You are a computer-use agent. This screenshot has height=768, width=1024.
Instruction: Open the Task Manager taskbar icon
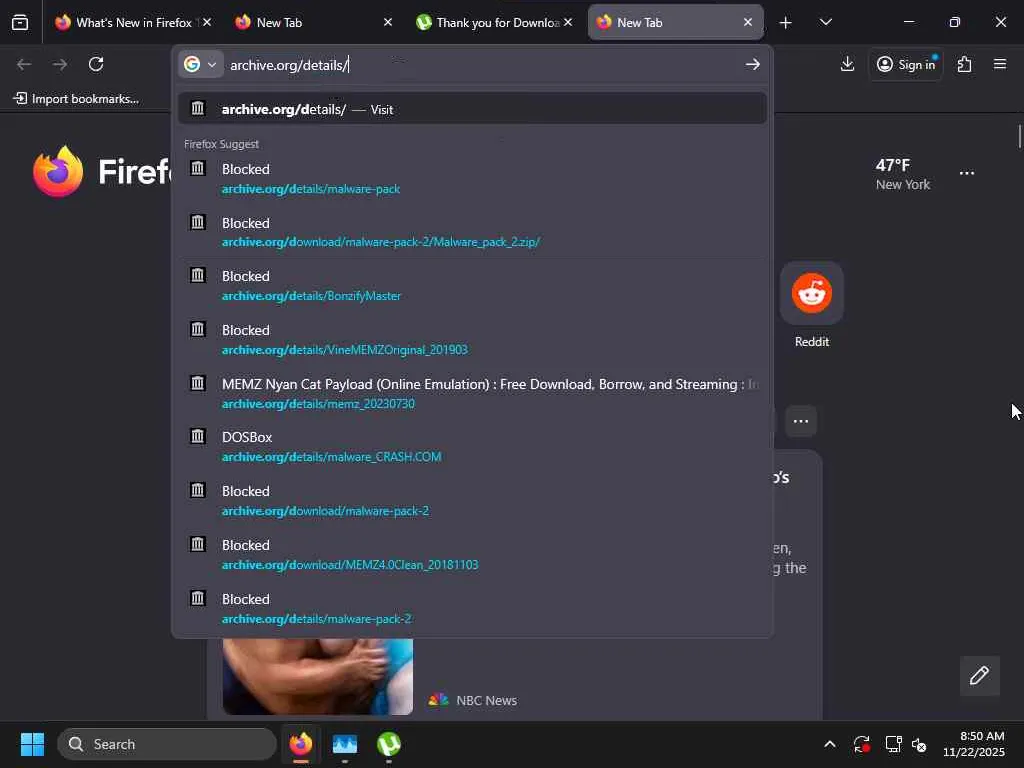345,744
